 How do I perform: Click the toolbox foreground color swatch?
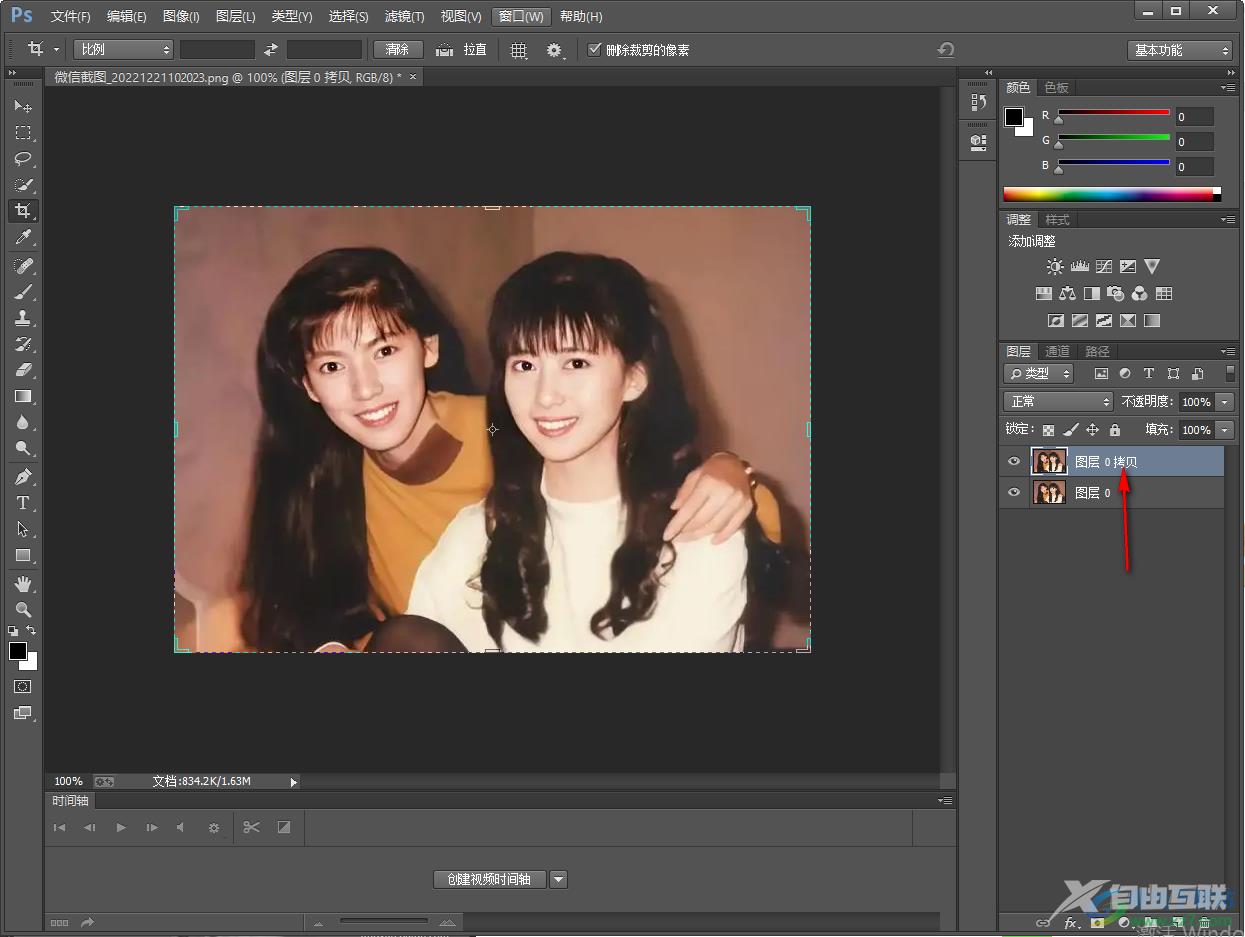point(18,651)
